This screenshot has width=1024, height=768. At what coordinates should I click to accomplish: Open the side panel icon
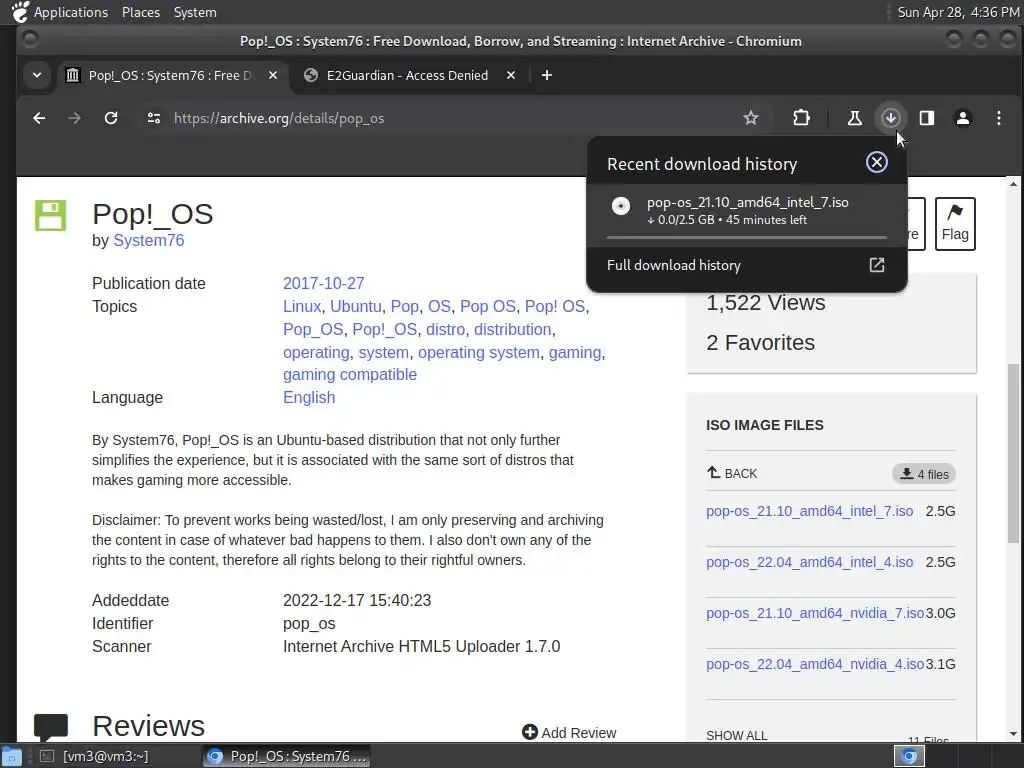coord(927,118)
